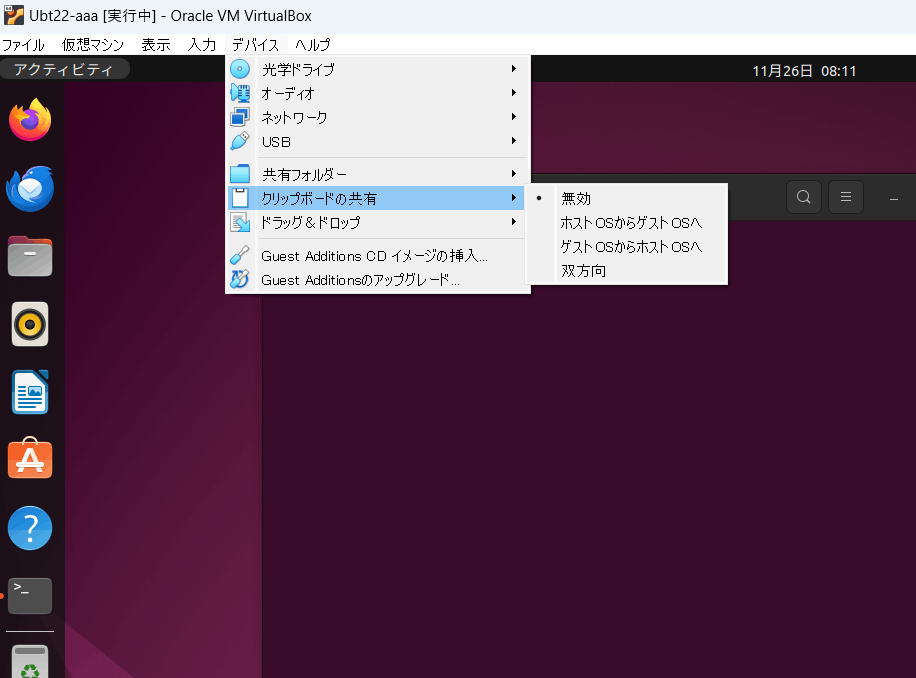Expand the オーディオ submenu arrow
This screenshot has width=916, height=678.
(x=513, y=93)
